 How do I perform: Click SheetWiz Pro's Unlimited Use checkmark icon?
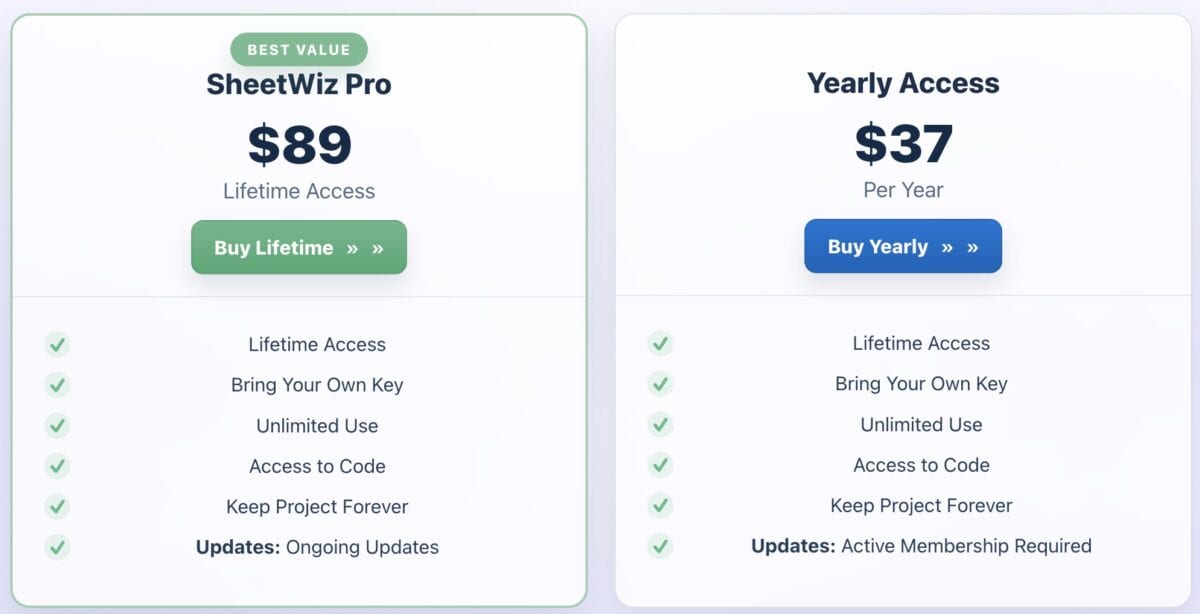[57, 426]
